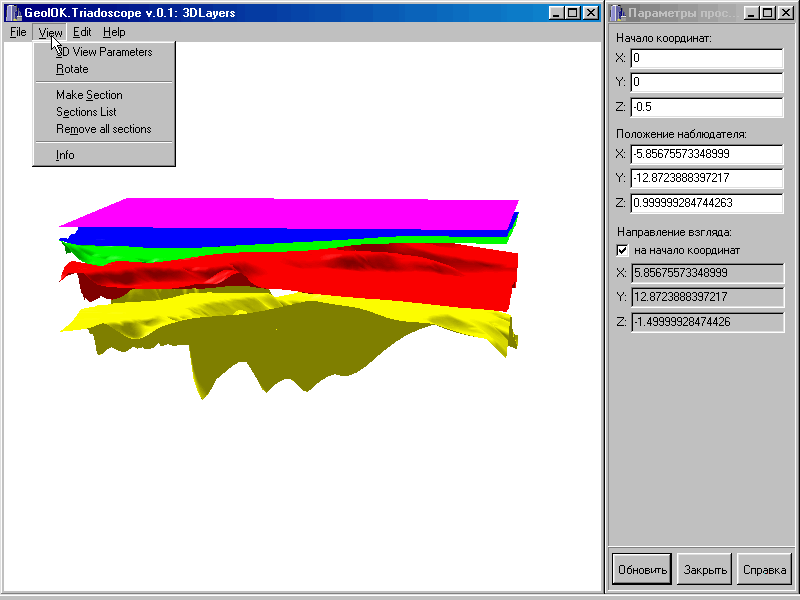This screenshot has width=800, height=600.
Task: Choose Remove all sections
Action: (x=103, y=129)
